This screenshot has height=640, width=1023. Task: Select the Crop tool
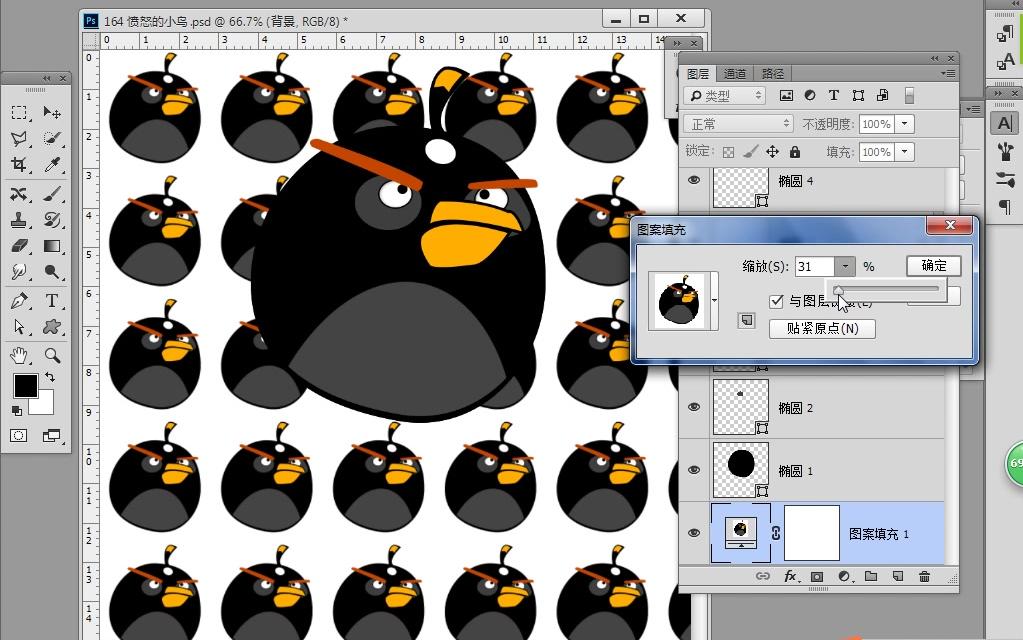coord(19,164)
